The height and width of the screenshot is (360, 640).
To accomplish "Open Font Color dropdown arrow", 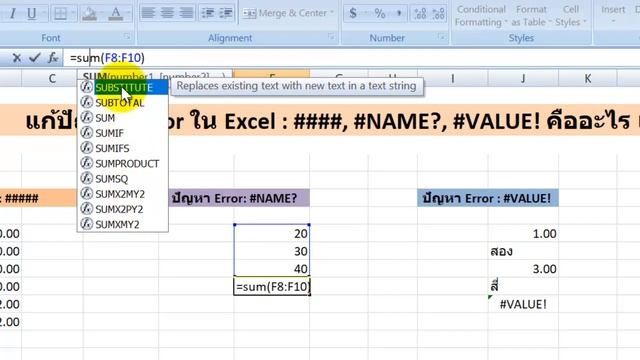I will pos(127,14).
